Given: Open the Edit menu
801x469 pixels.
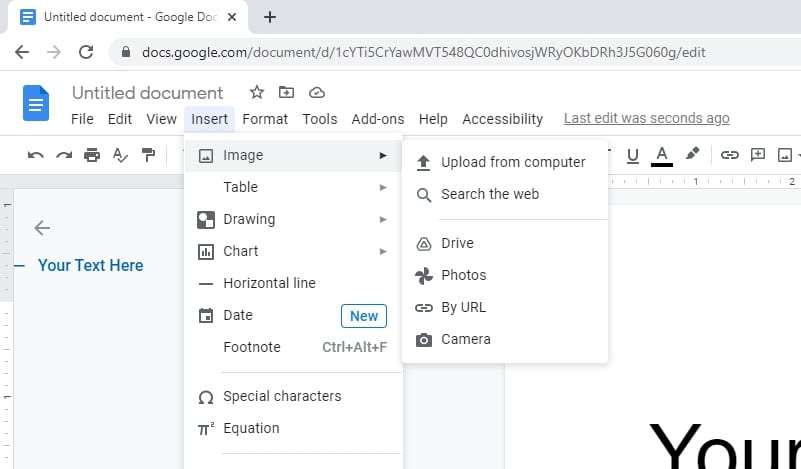Looking at the screenshot, I should (120, 119).
